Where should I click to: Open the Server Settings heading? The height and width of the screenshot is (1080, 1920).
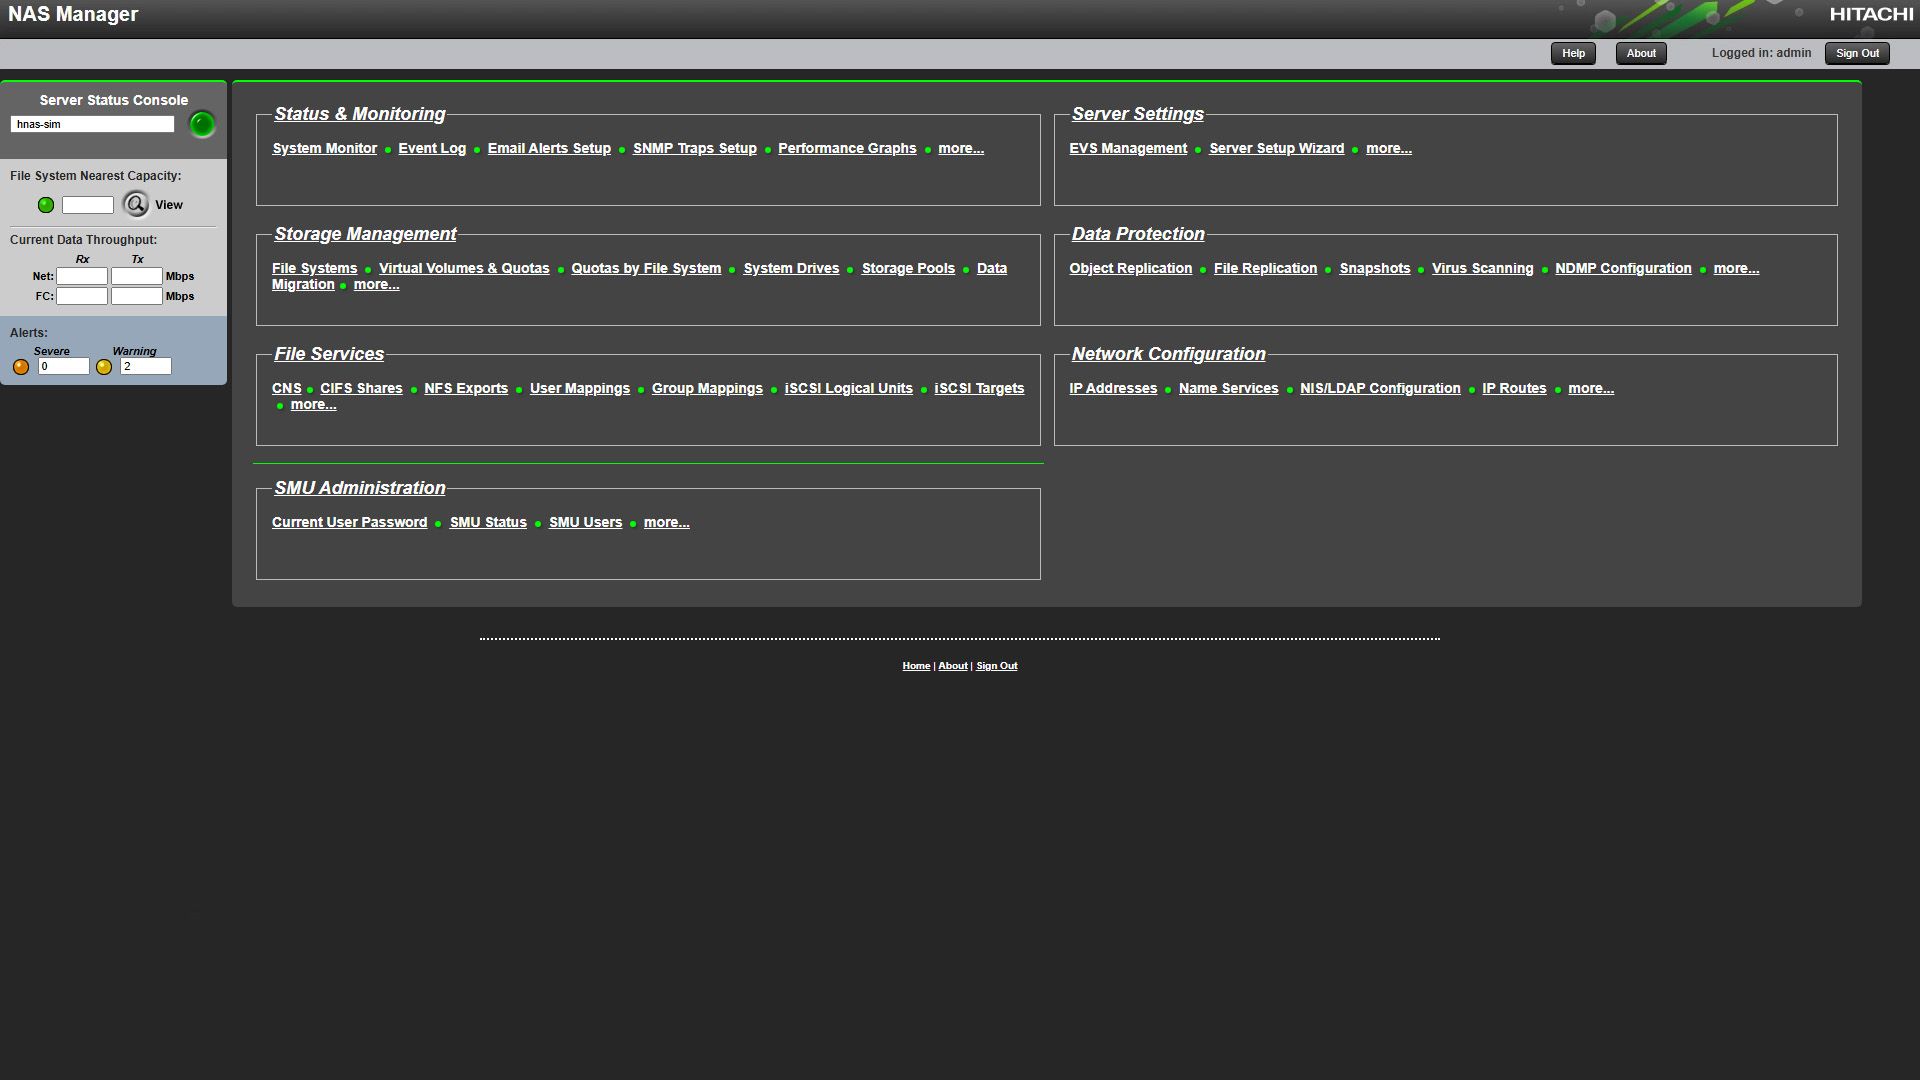1138,114
